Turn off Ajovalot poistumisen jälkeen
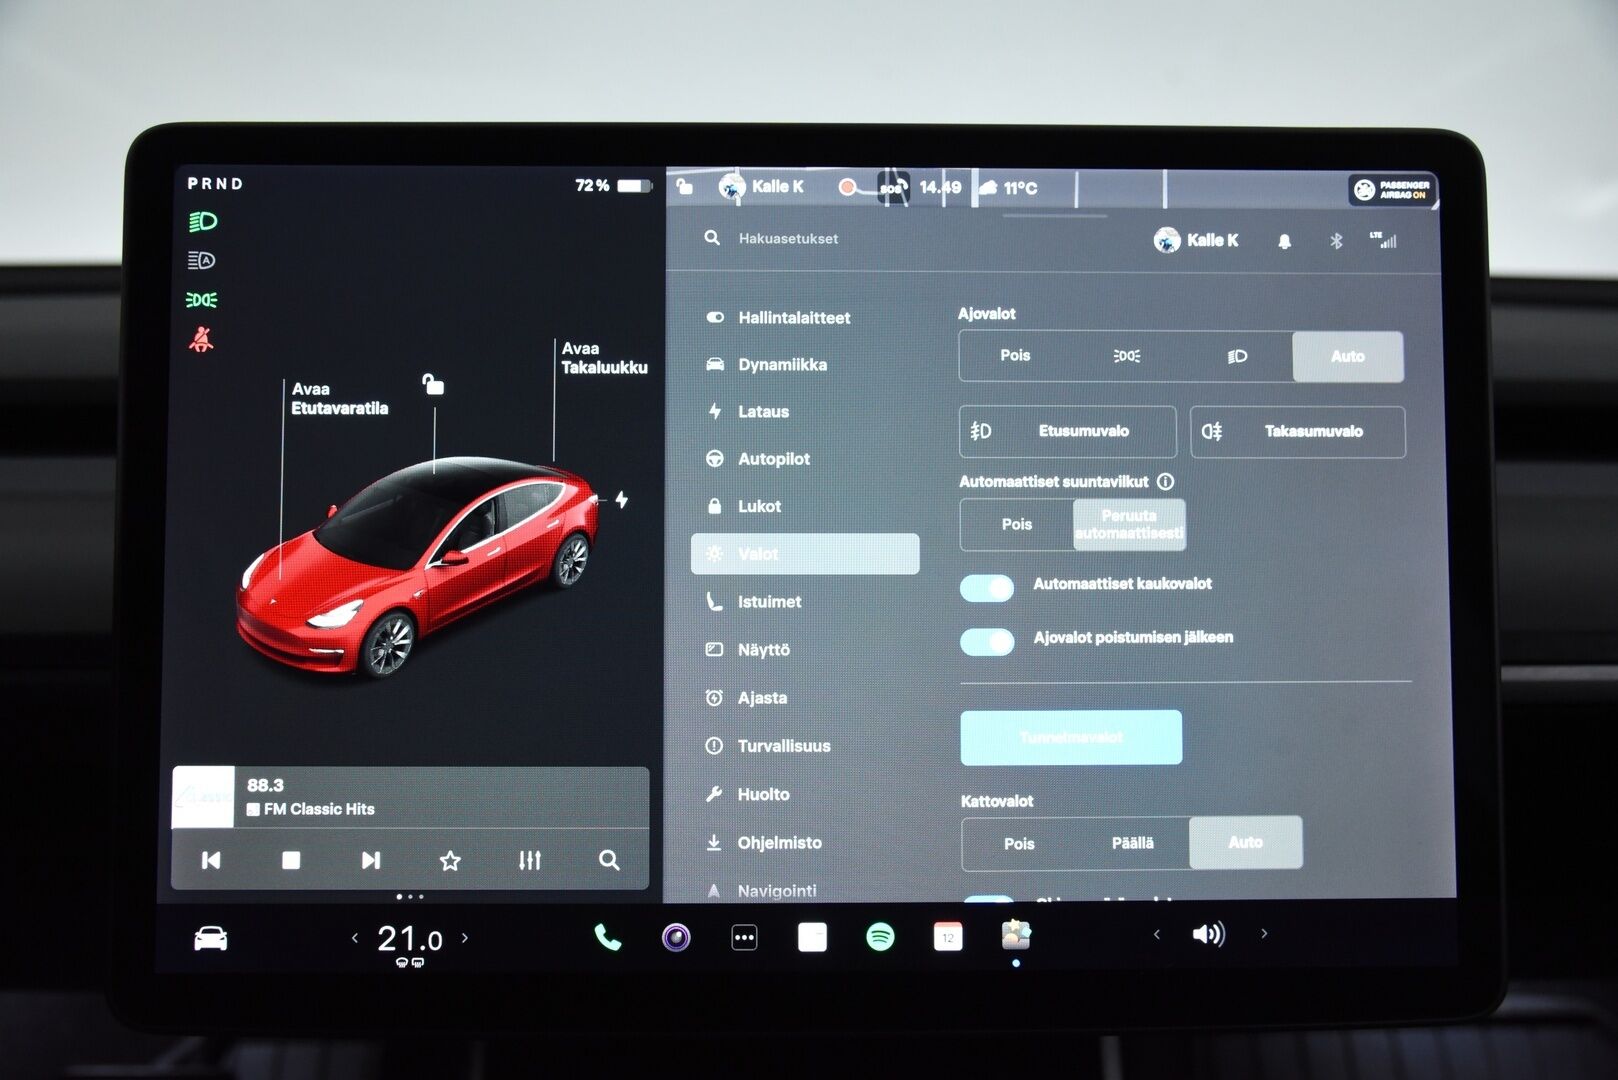 [987, 641]
